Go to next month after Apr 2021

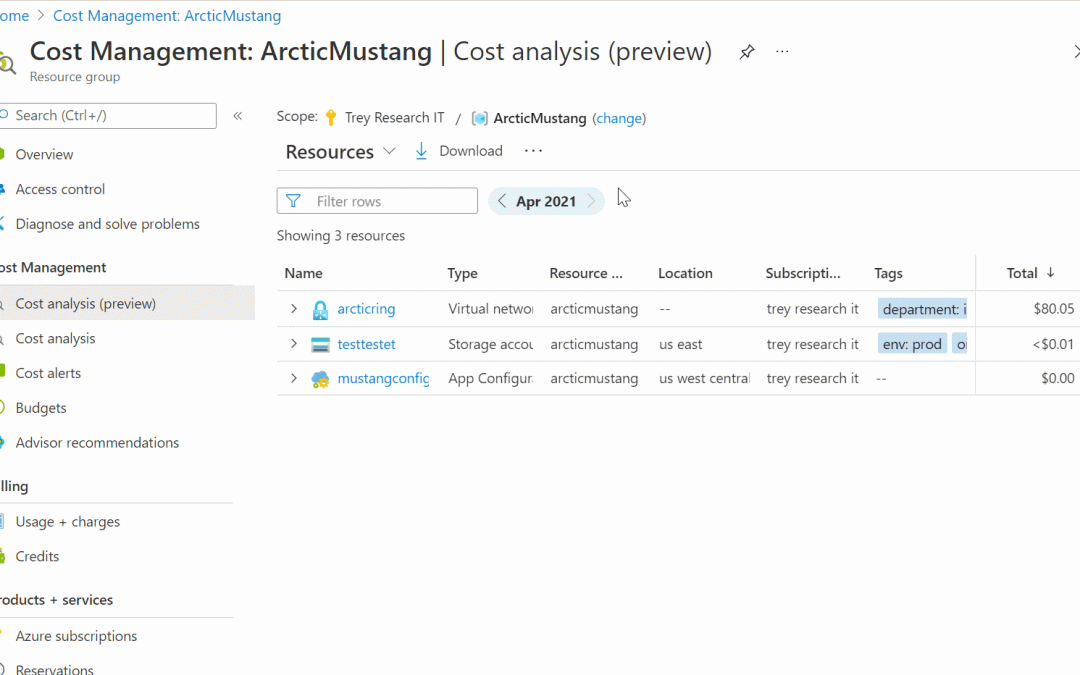(x=591, y=201)
